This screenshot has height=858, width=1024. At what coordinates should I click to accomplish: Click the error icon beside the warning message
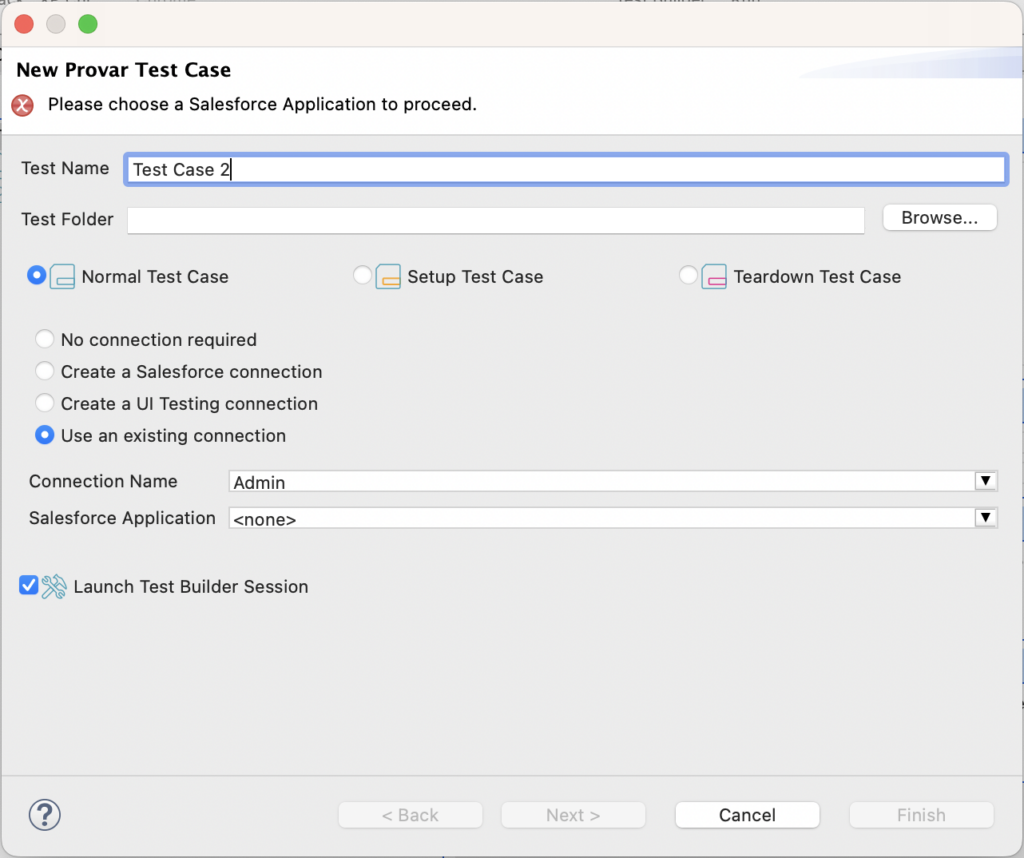click(21, 104)
